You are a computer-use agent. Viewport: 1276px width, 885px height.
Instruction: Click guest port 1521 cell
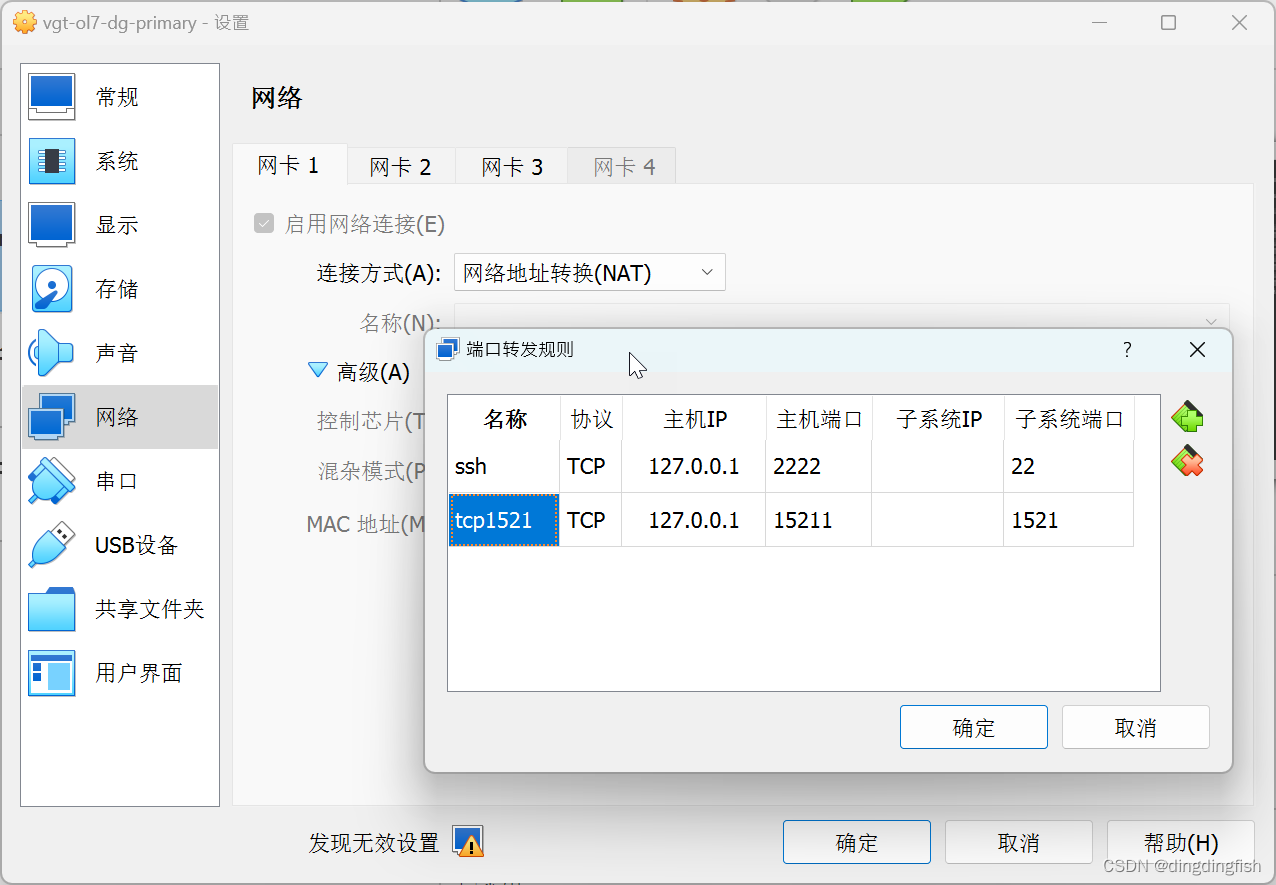coord(1069,520)
